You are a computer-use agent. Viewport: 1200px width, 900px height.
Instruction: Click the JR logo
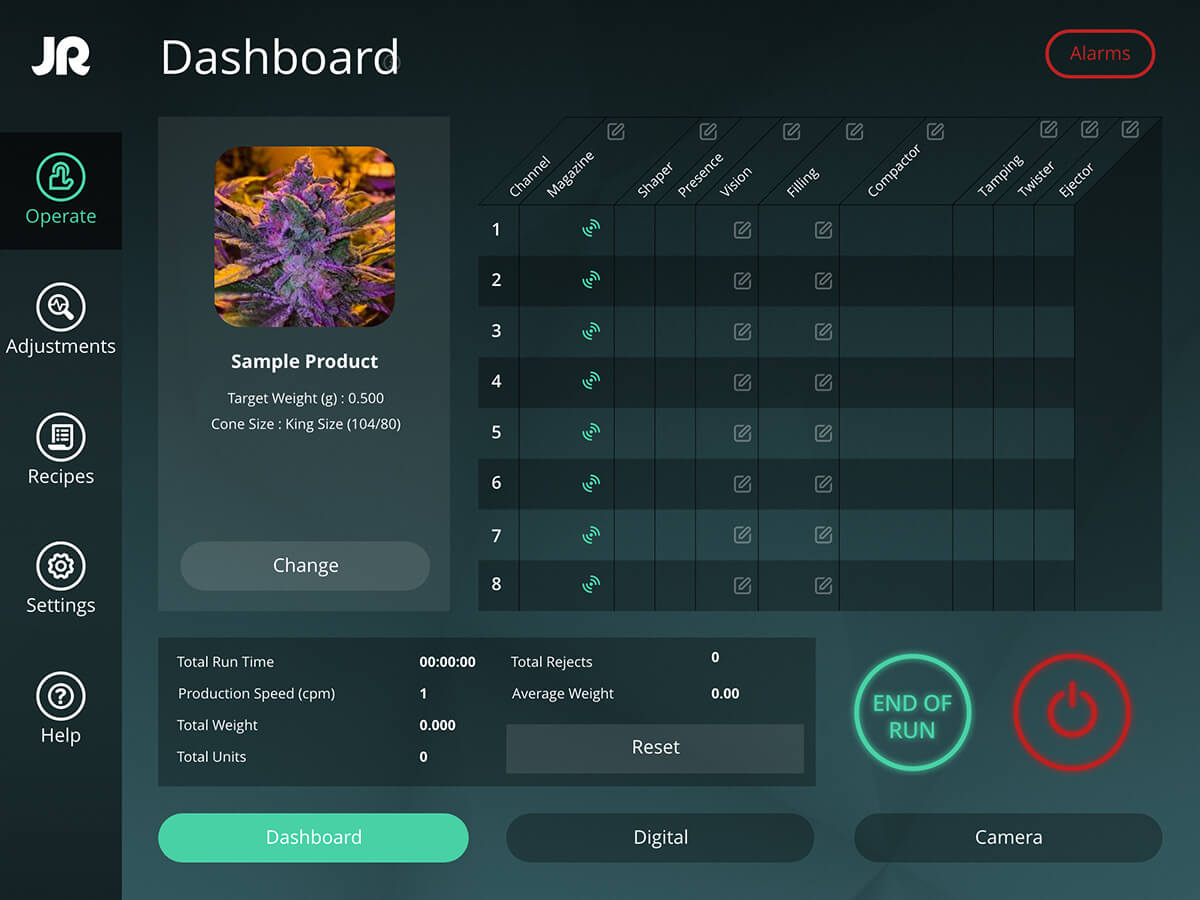click(x=61, y=56)
